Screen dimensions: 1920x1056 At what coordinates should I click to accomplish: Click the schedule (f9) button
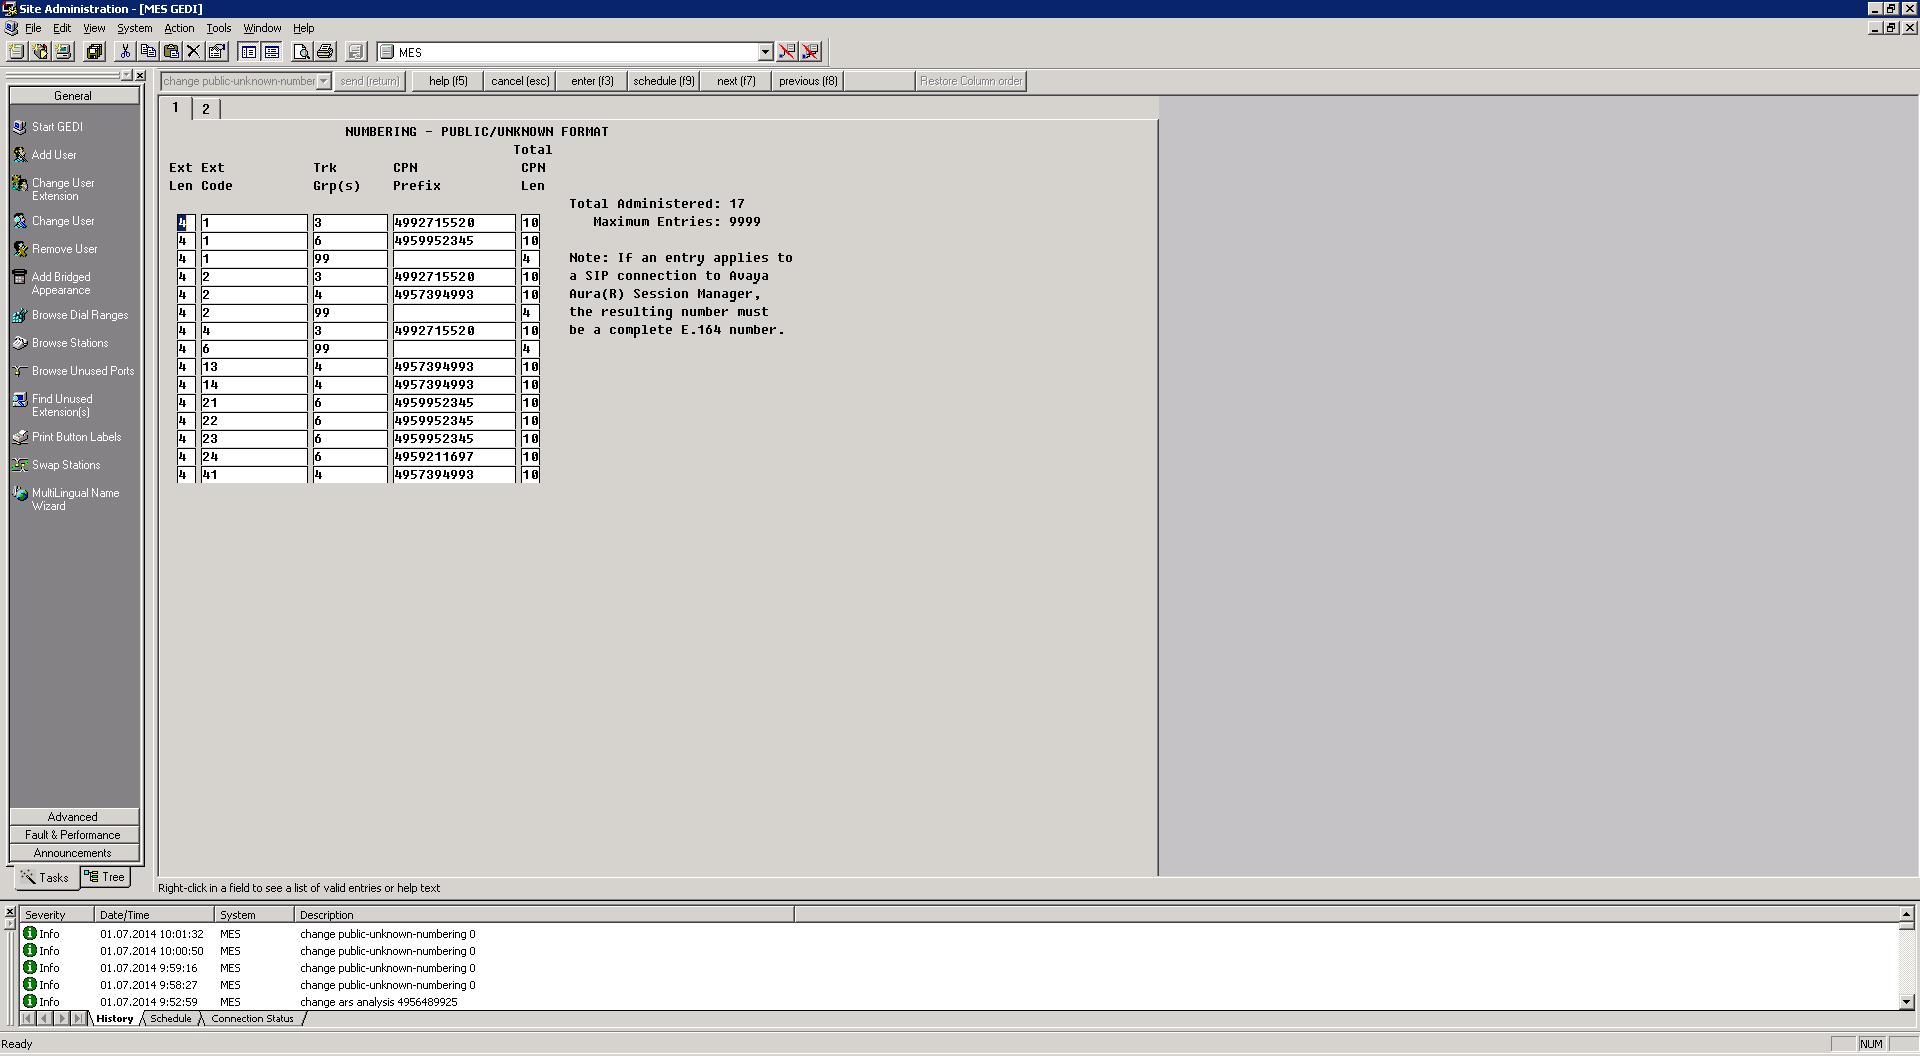(x=663, y=81)
